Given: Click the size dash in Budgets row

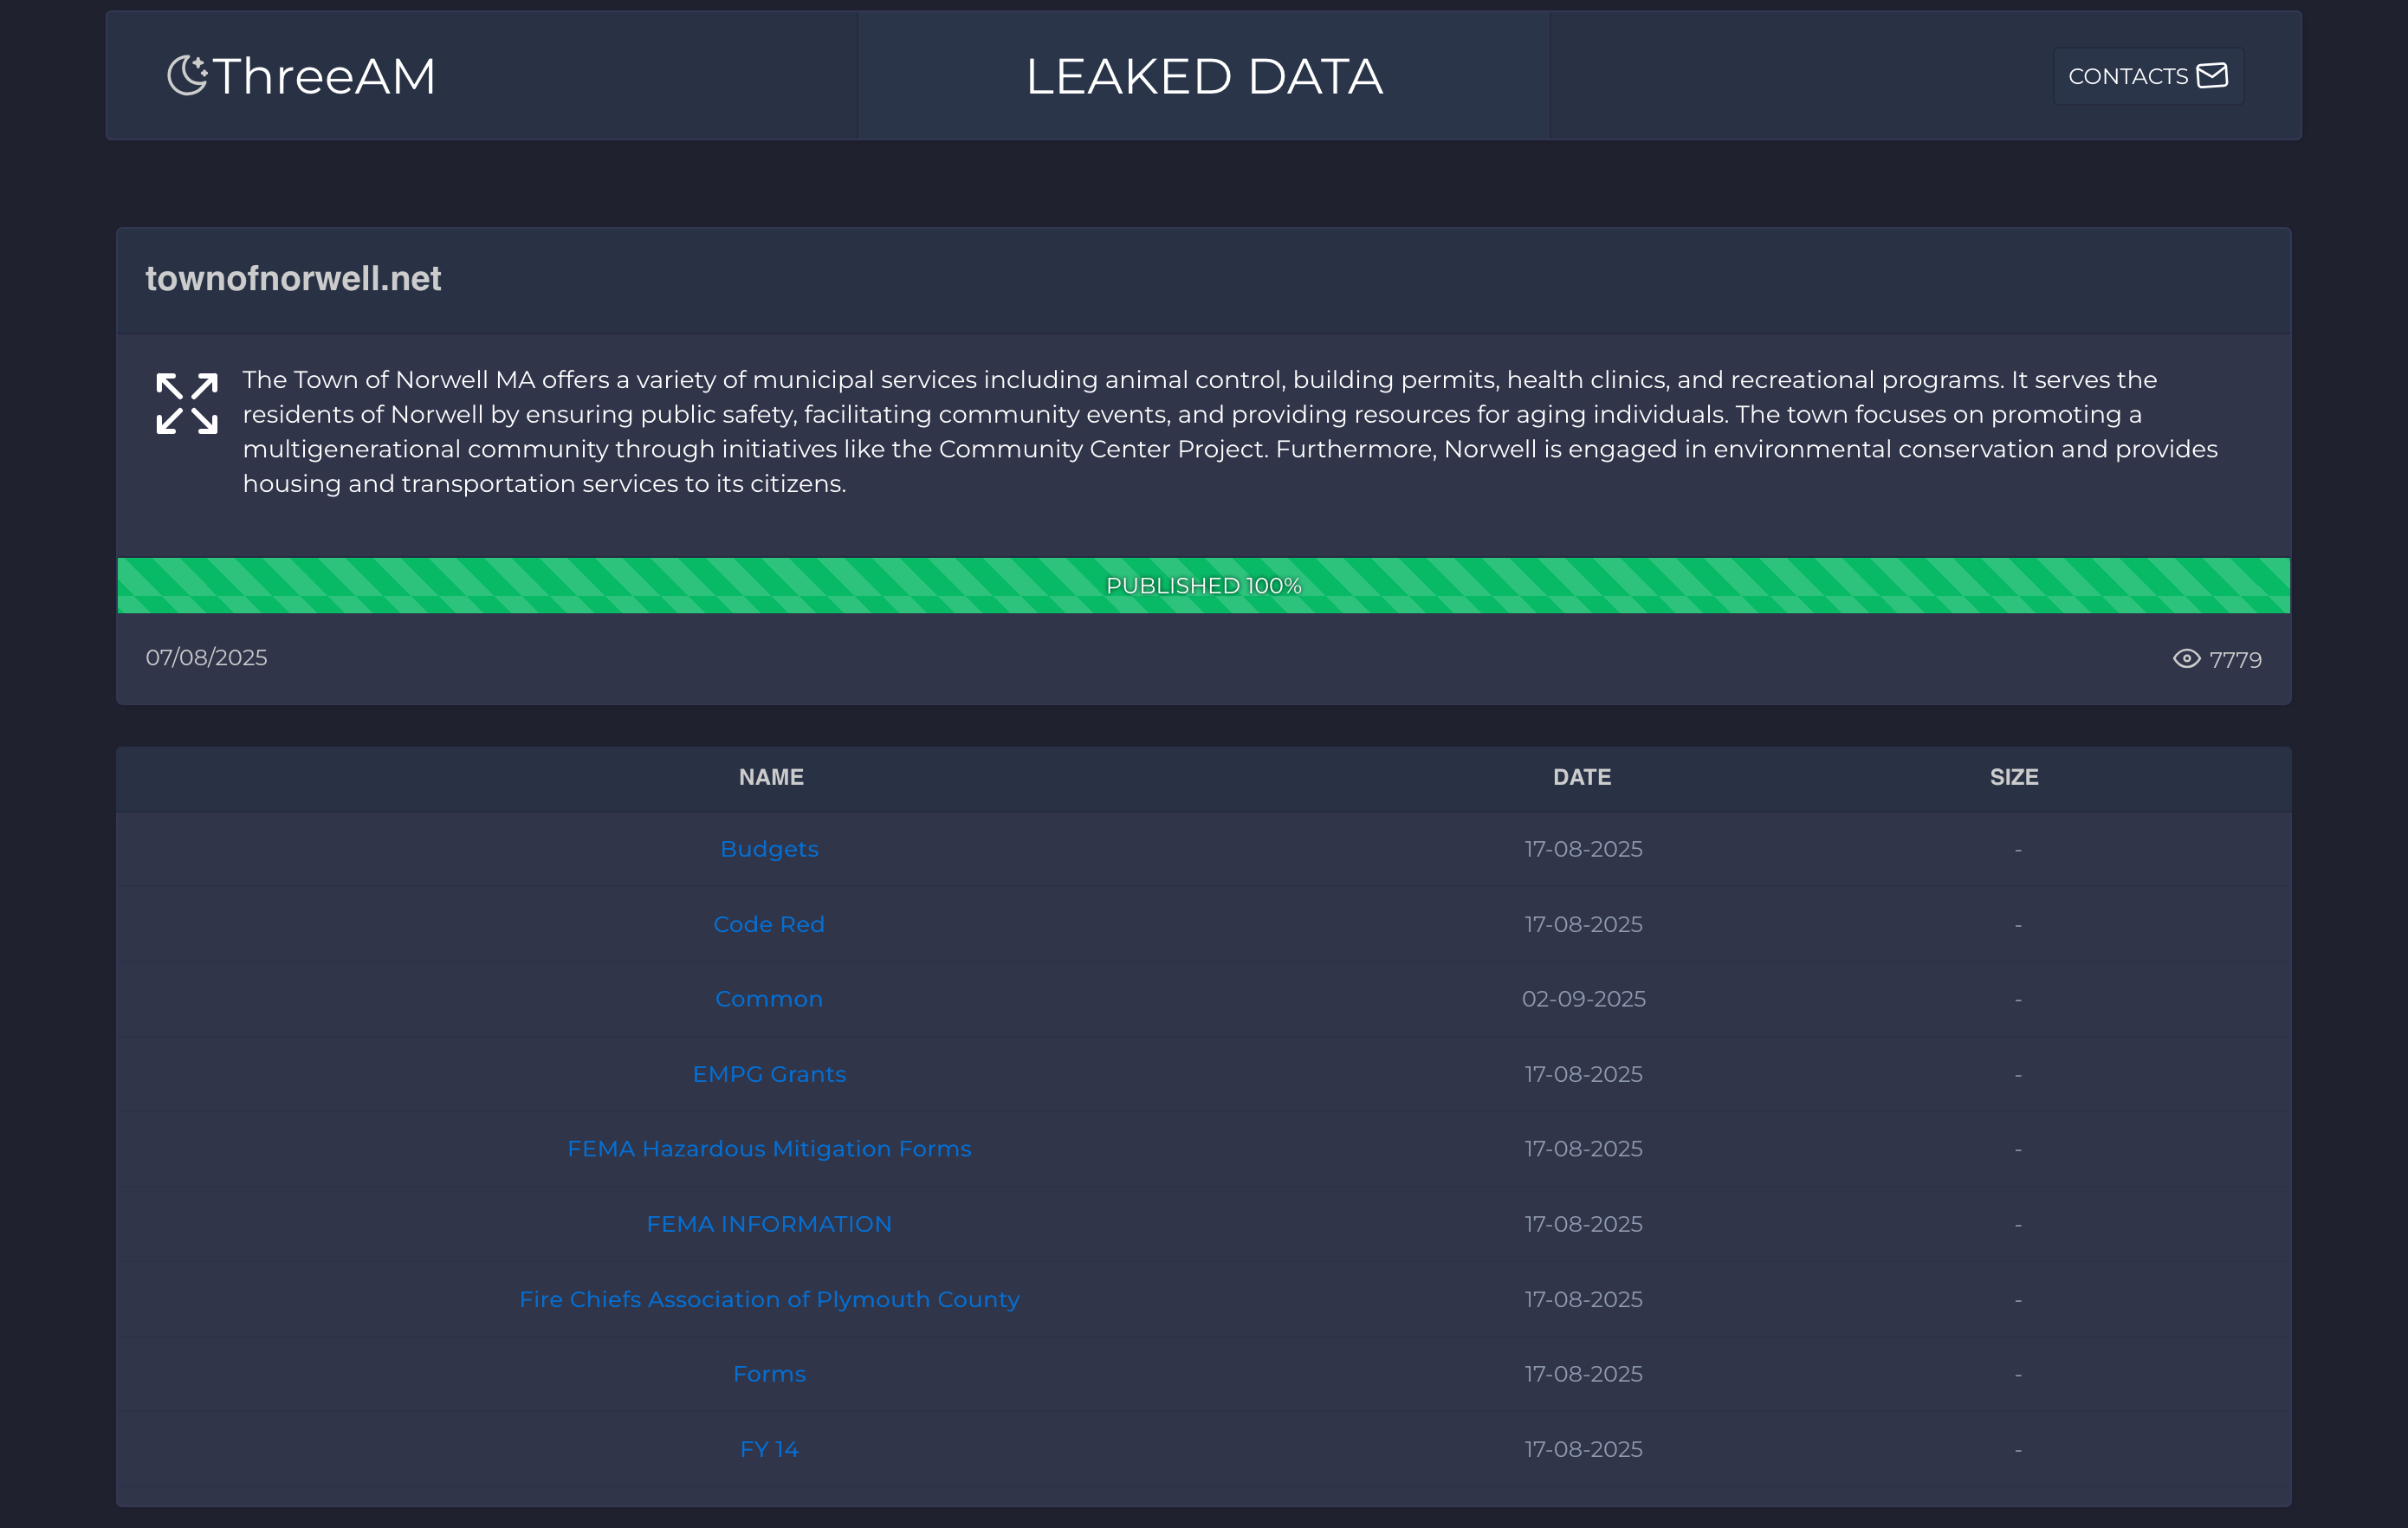Looking at the screenshot, I should click(2018, 850).
